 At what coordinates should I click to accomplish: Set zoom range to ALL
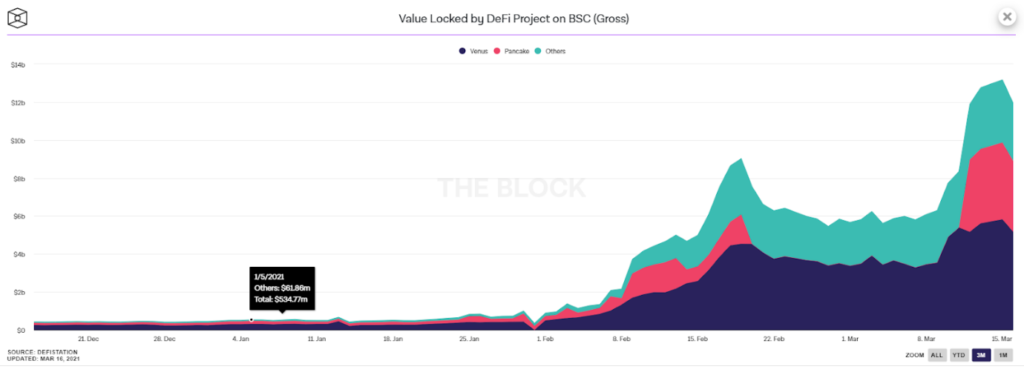click(936, 355)
